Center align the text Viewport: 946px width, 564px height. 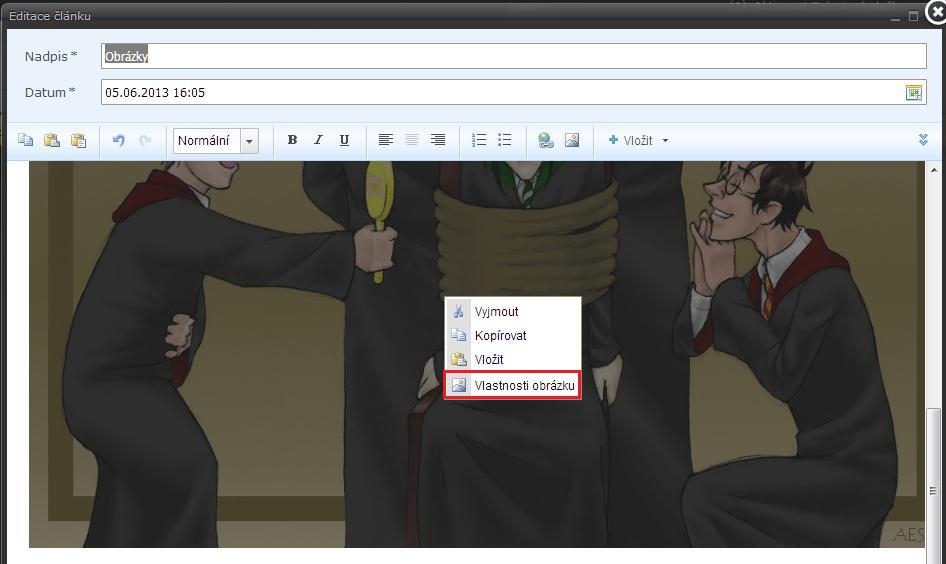click(411, 141)
